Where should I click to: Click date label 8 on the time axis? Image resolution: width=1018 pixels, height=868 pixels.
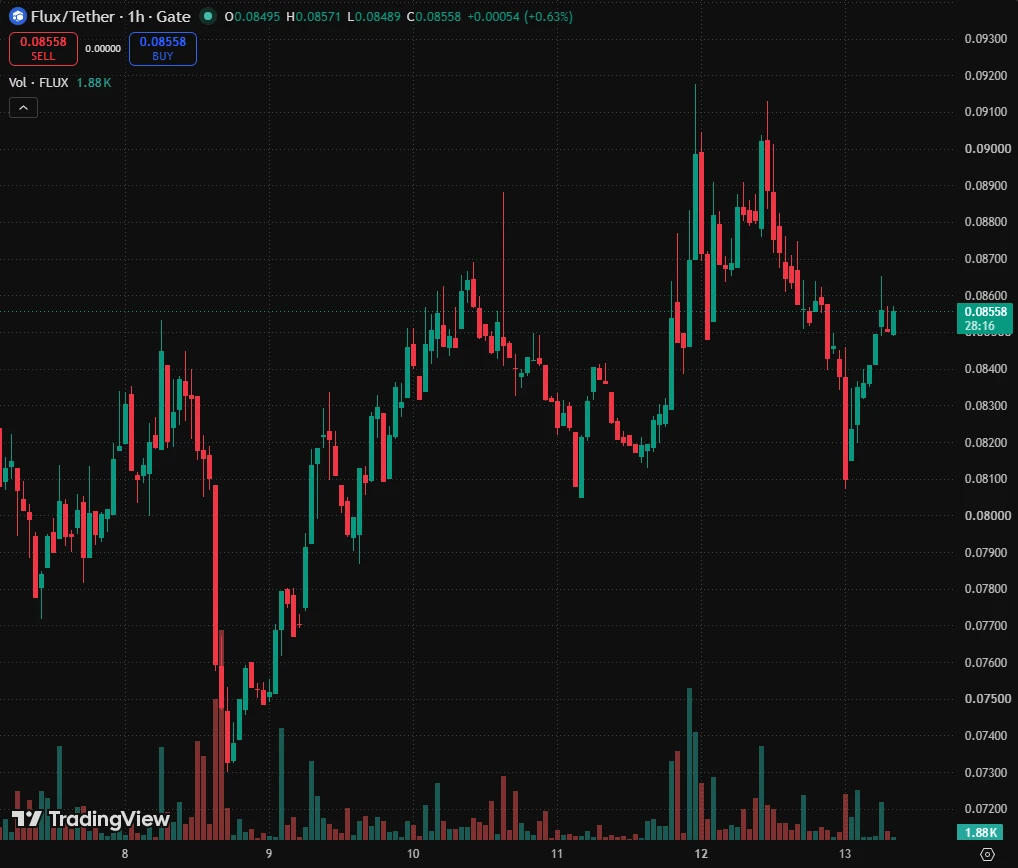pyautogui.click(x=125, y=854)
